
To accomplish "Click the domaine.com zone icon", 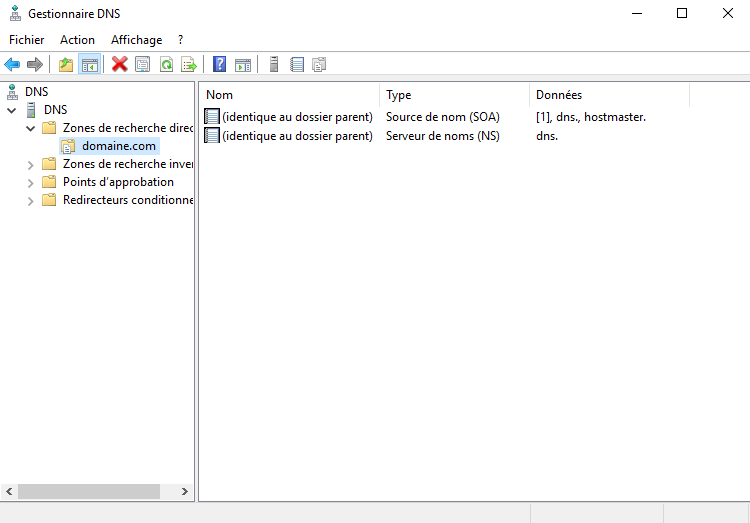I will (x=68, y=146).
